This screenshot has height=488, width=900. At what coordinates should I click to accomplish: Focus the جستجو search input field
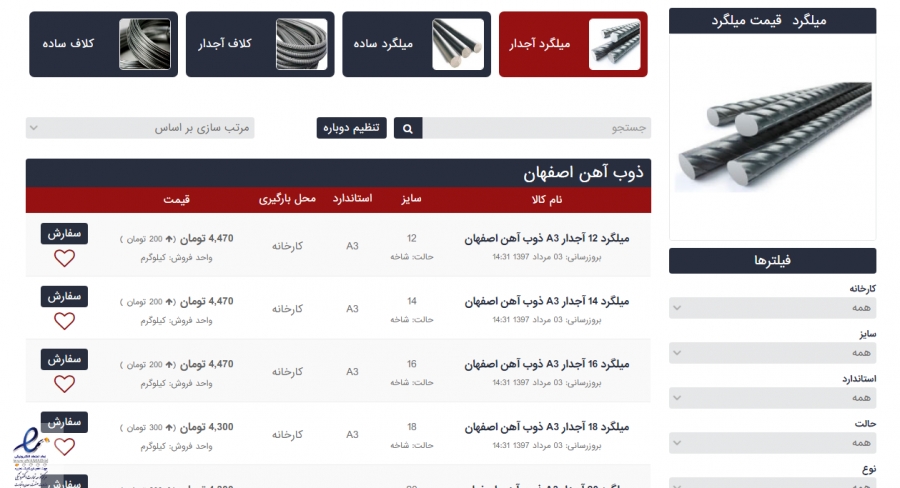pos(537,128)
